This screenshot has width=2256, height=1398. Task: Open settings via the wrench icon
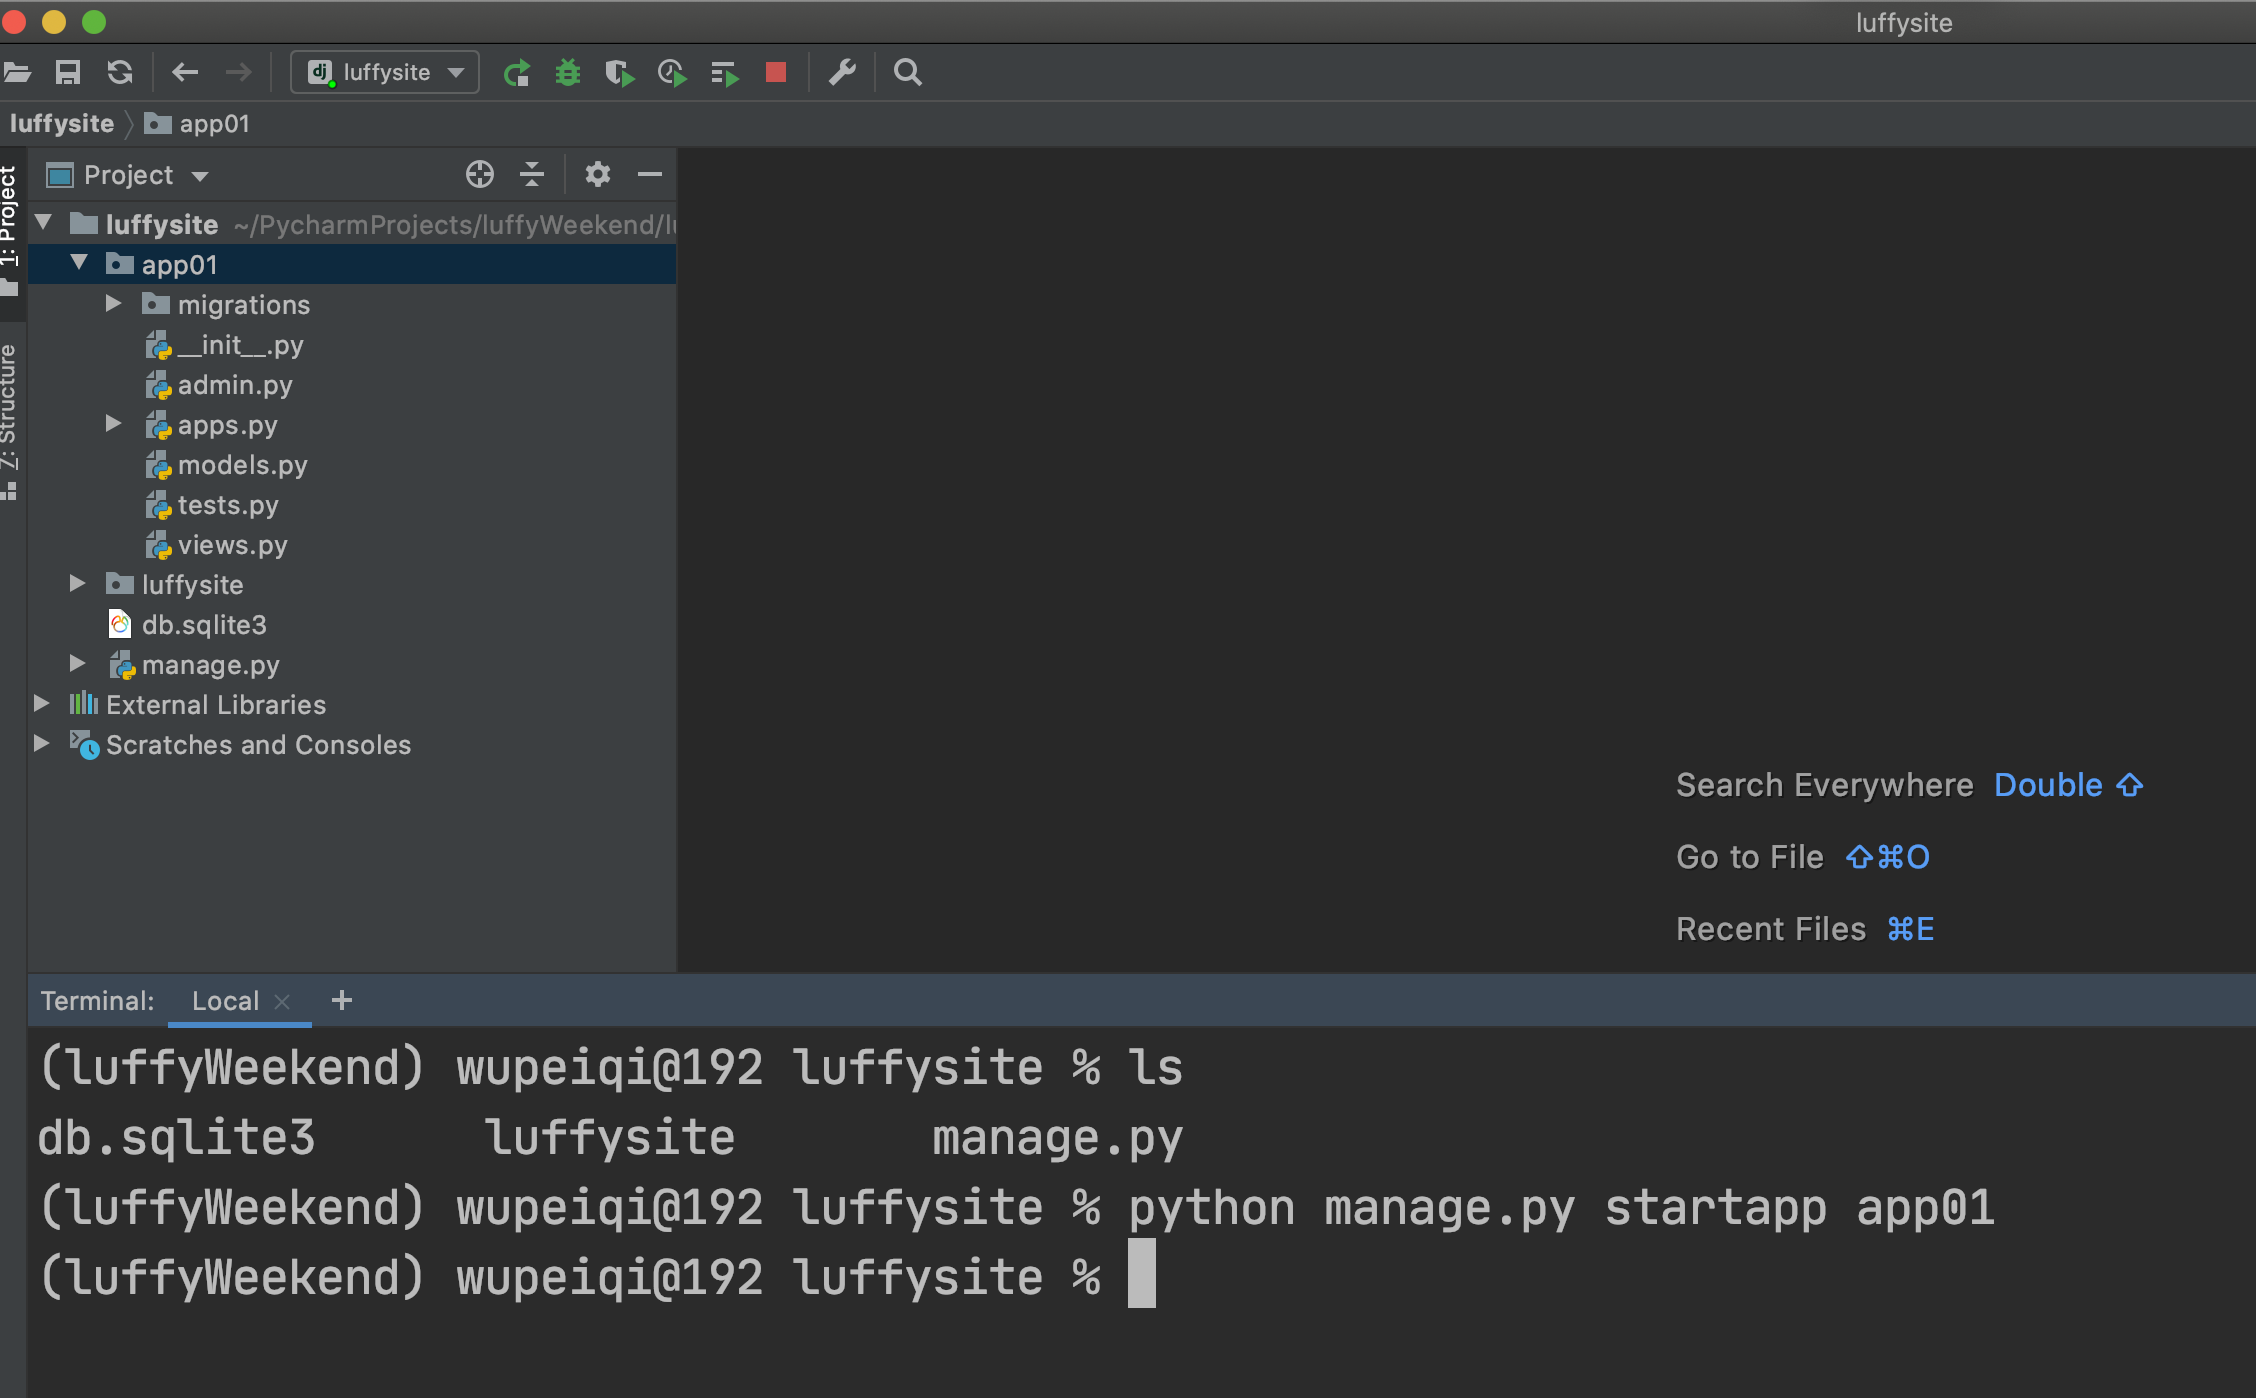(x=842, y=72)
